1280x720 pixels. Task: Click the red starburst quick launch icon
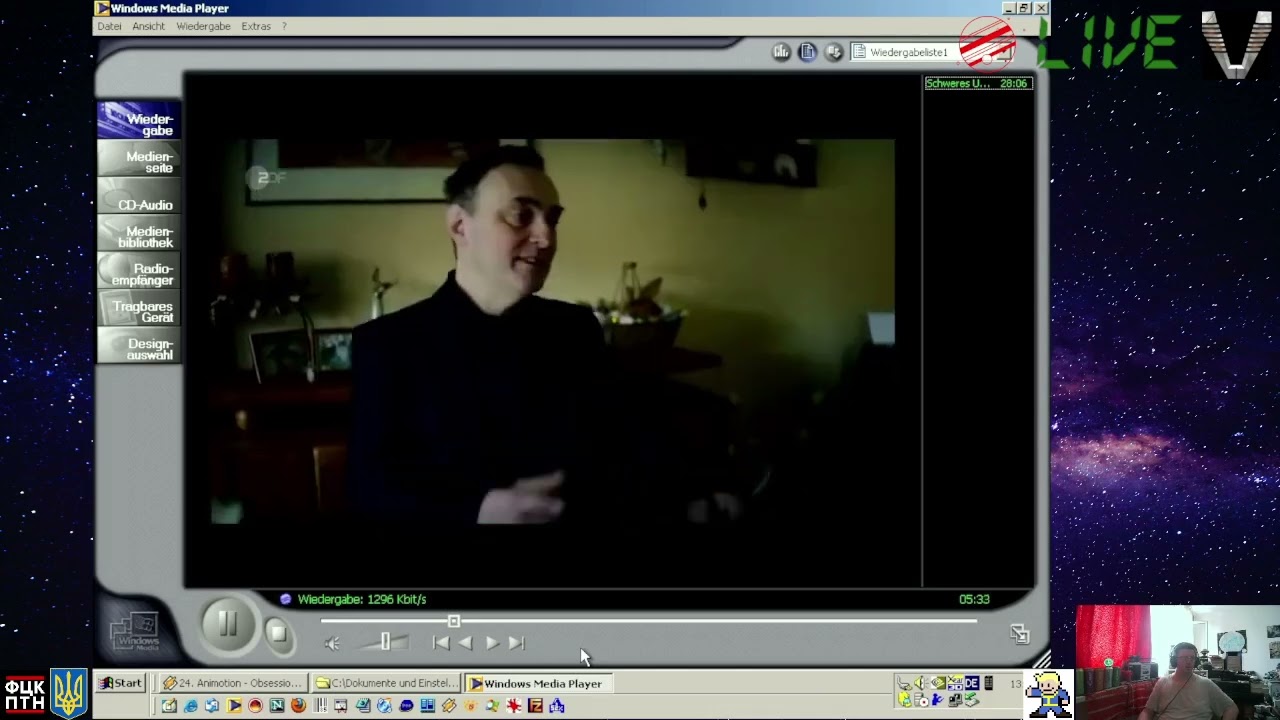(x=514, y=706)
